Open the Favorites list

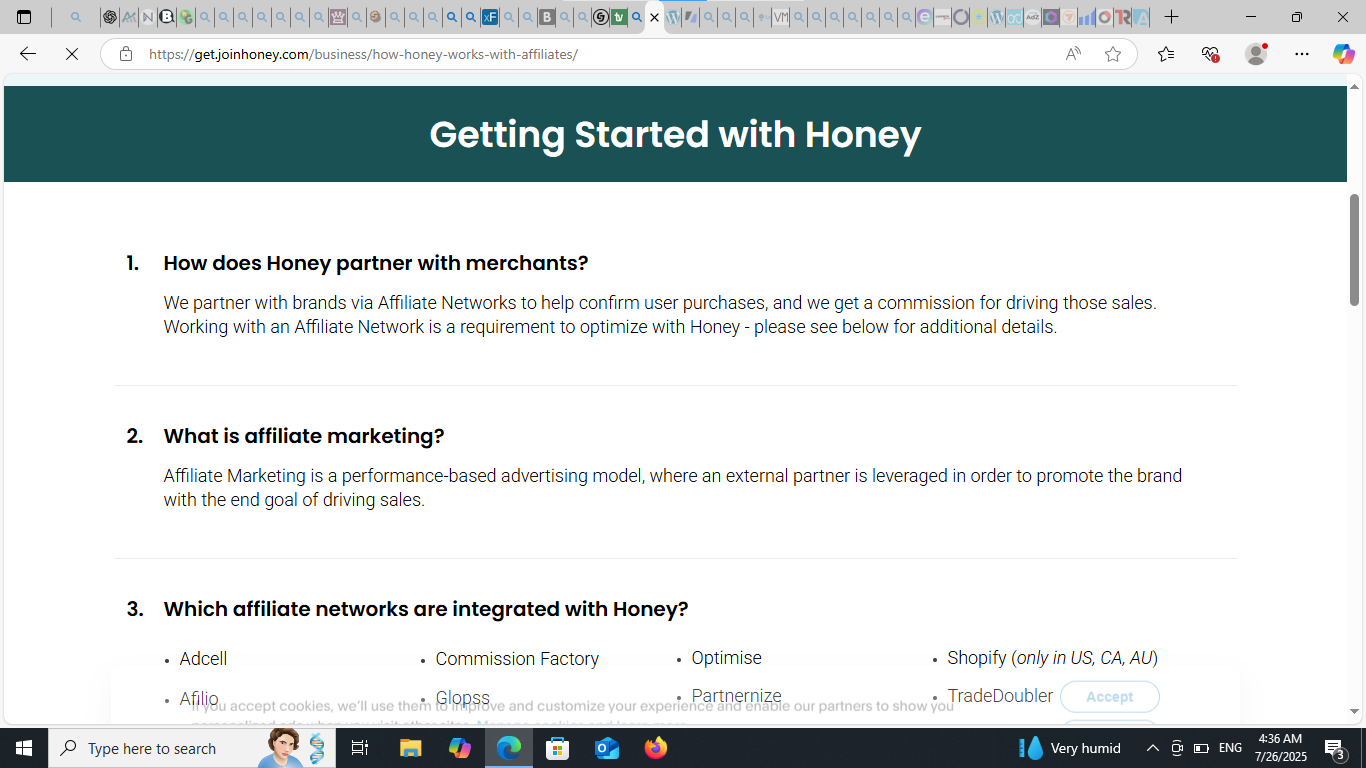click(x=1166, y=54)
